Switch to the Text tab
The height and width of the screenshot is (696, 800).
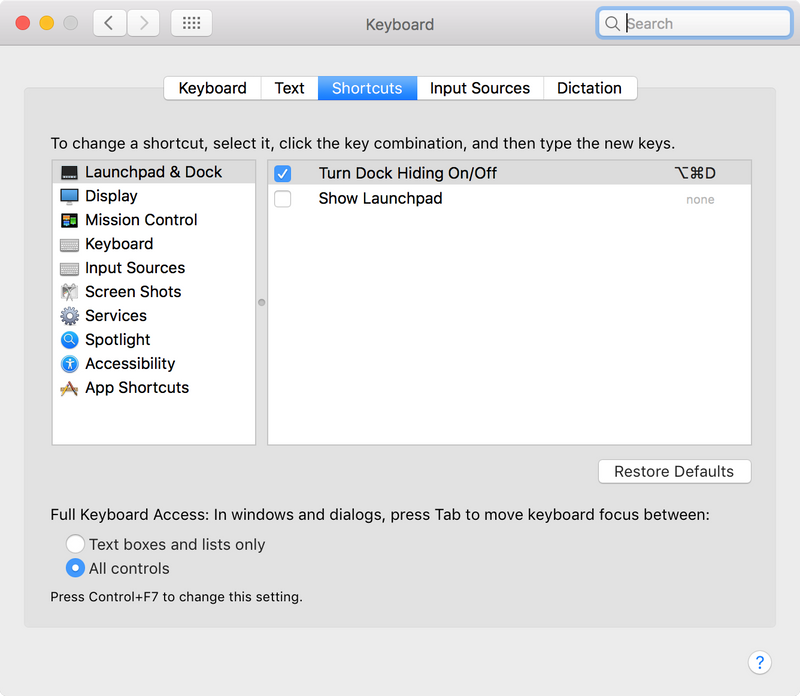pyautogui.click(x=289, y=88)
